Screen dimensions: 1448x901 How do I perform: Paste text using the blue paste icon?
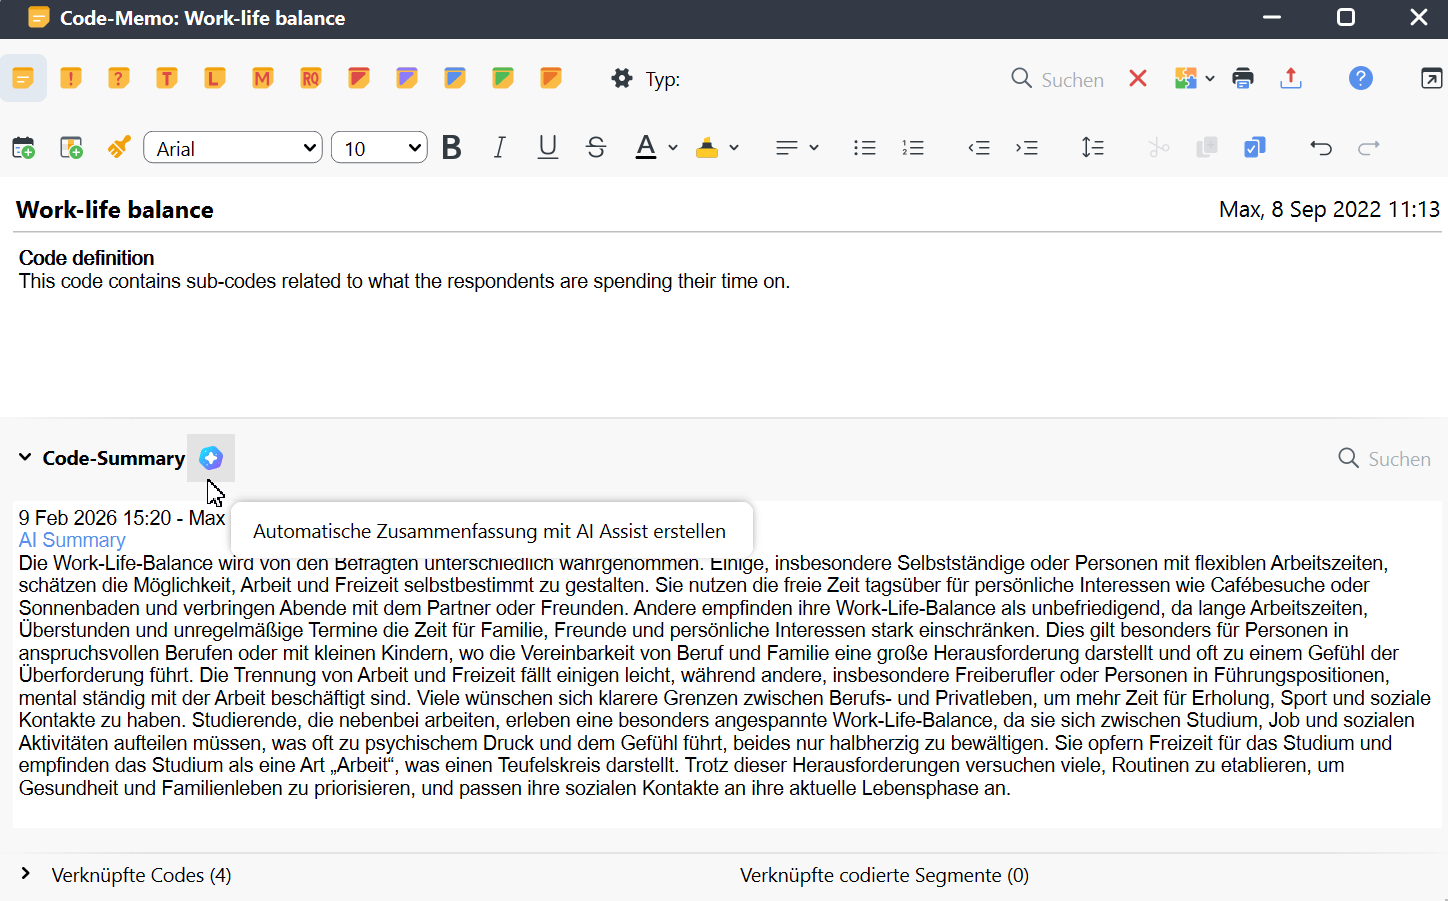click(x=1254, y=147)
